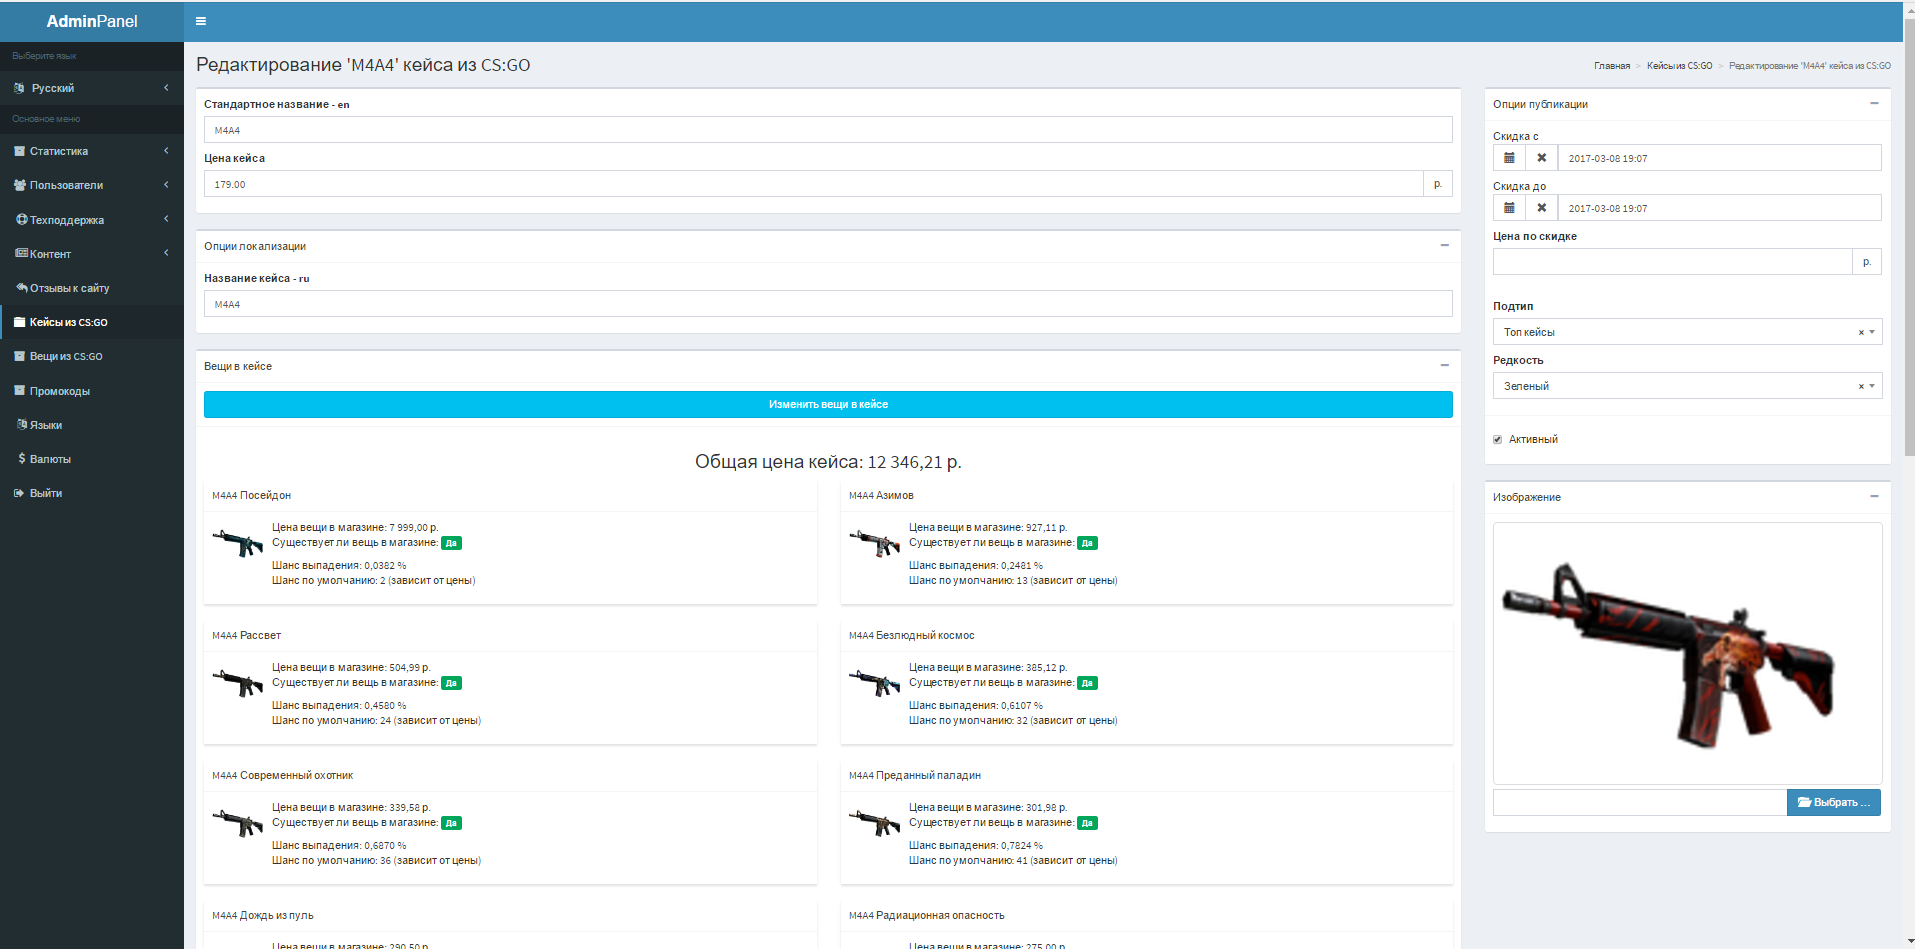Viewport: 1915px width, 949px height.
Task: Open Отзывы к сайту menu item
Action: point(92,288)
